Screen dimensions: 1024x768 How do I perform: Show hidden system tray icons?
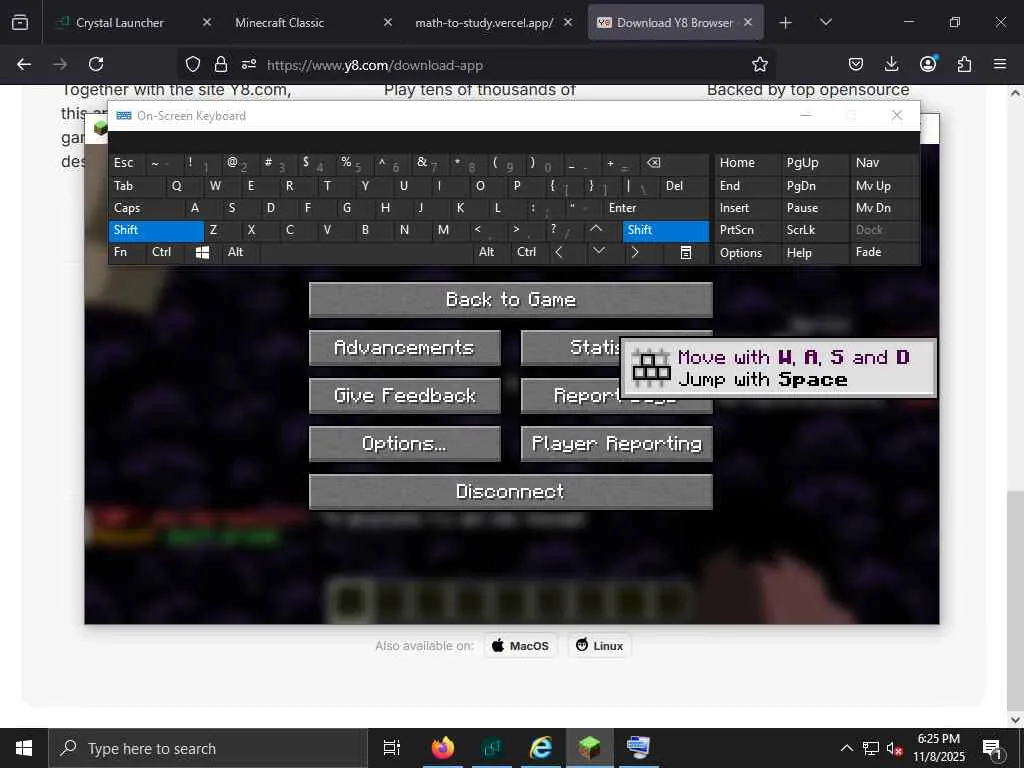tap(846, 748)
